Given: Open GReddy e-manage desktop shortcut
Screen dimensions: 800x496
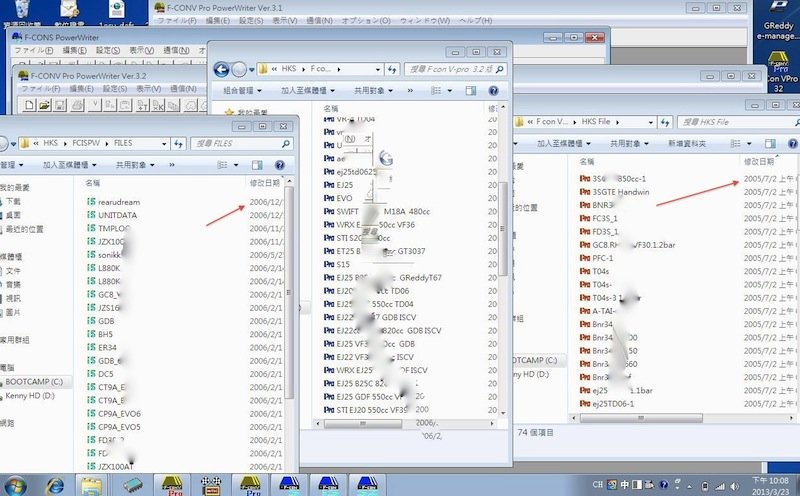Looking at the screenshot, I should 778,20.
